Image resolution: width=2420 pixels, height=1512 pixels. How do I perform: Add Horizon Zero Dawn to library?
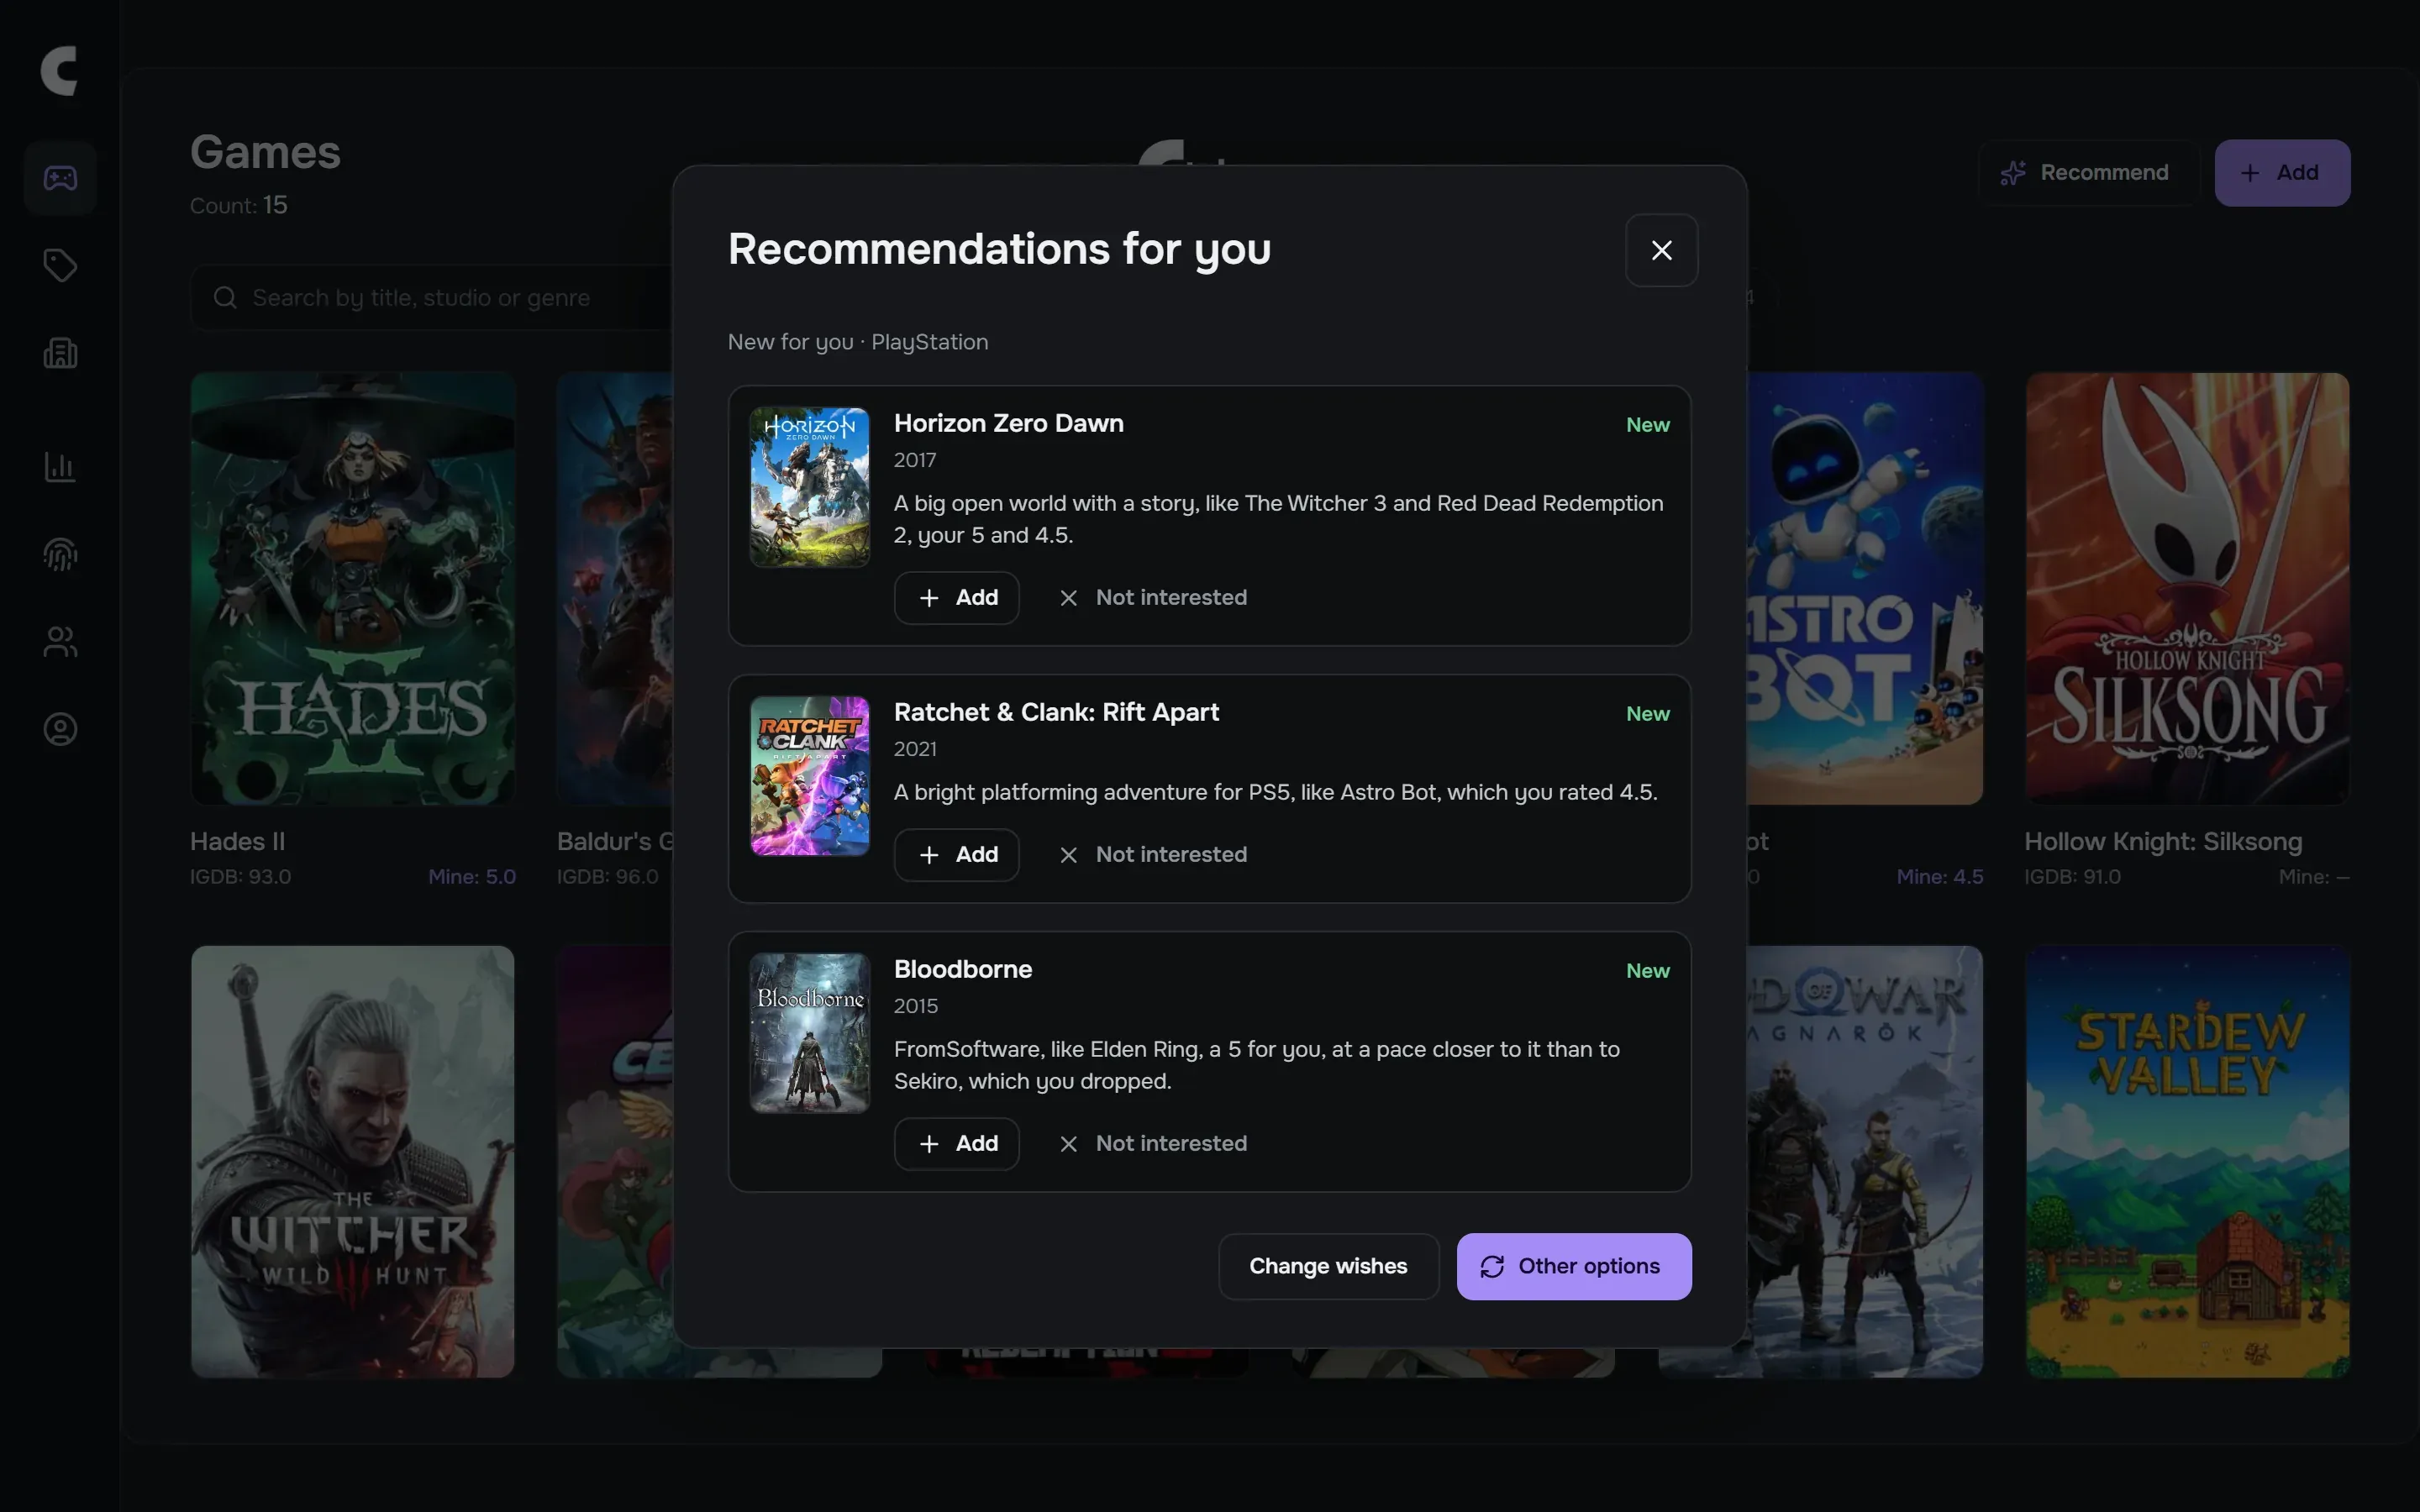[x=956, y=598]
